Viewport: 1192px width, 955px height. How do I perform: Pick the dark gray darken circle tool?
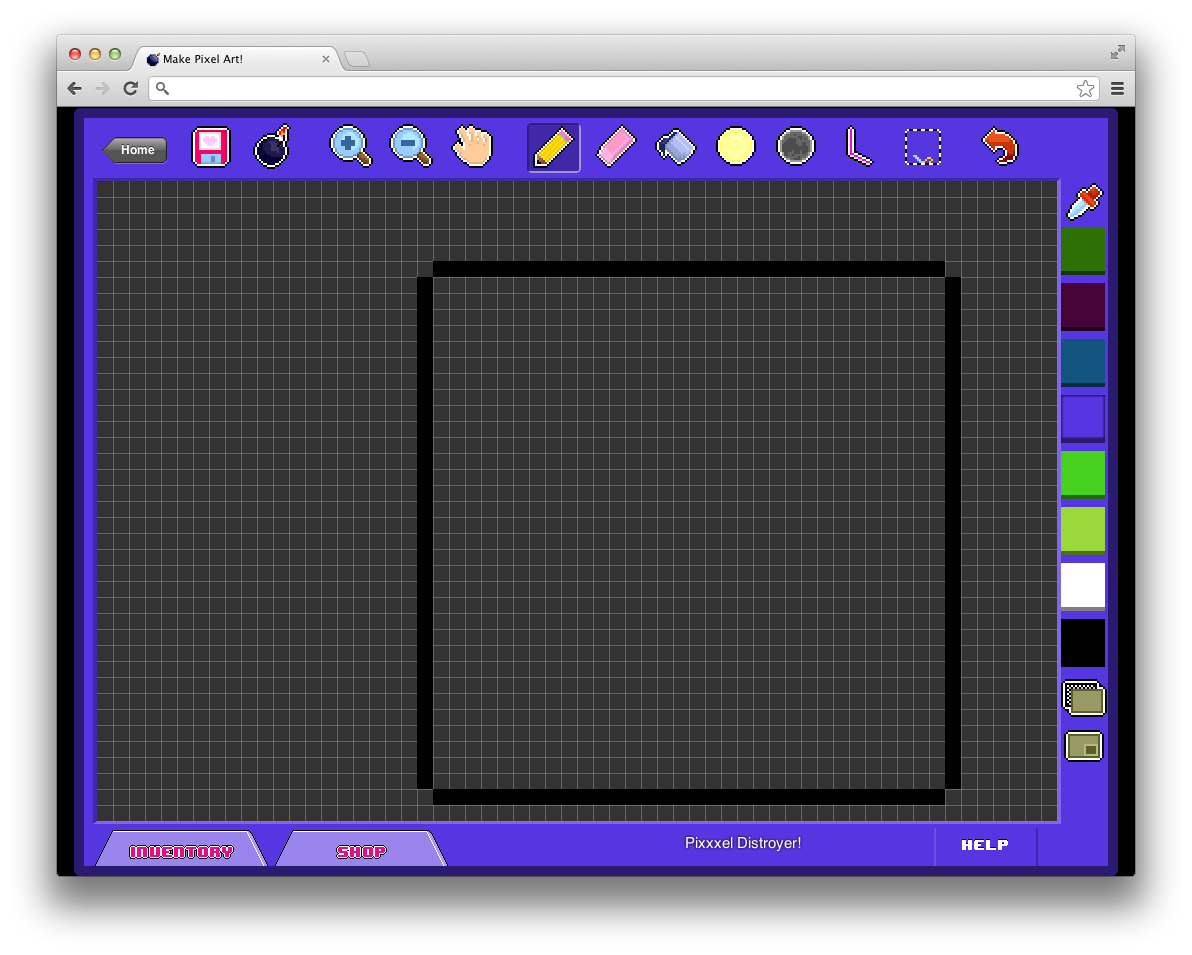pyautogui.click(x=796, y=146)
